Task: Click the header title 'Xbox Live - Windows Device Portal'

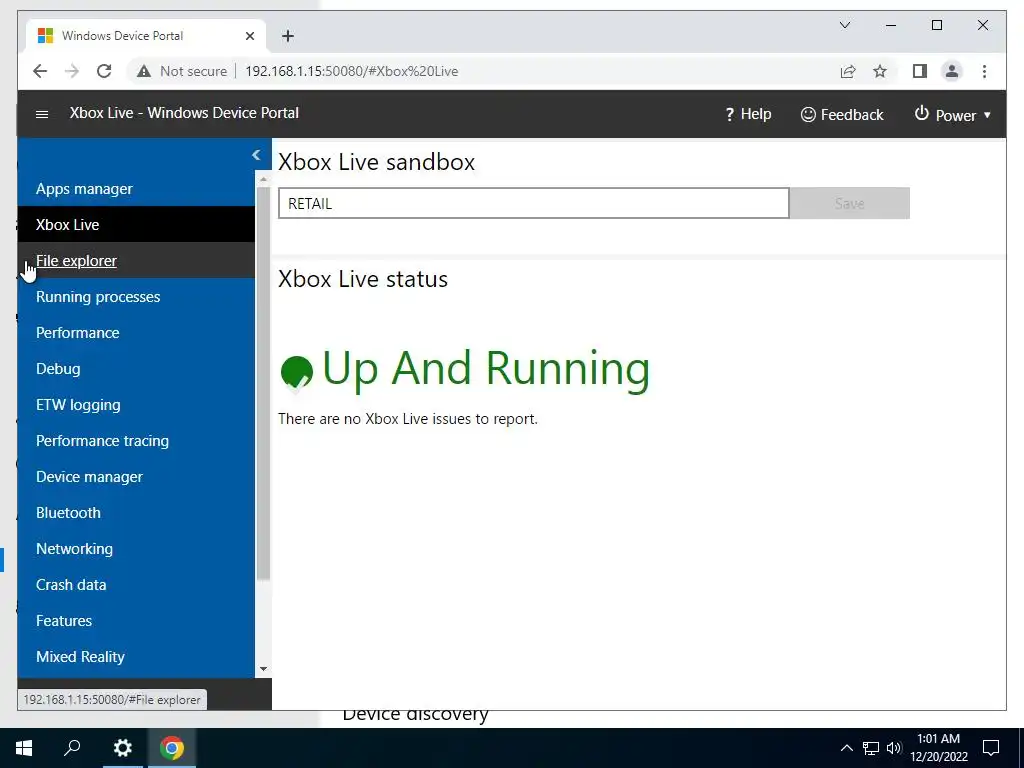Action: 184,113
